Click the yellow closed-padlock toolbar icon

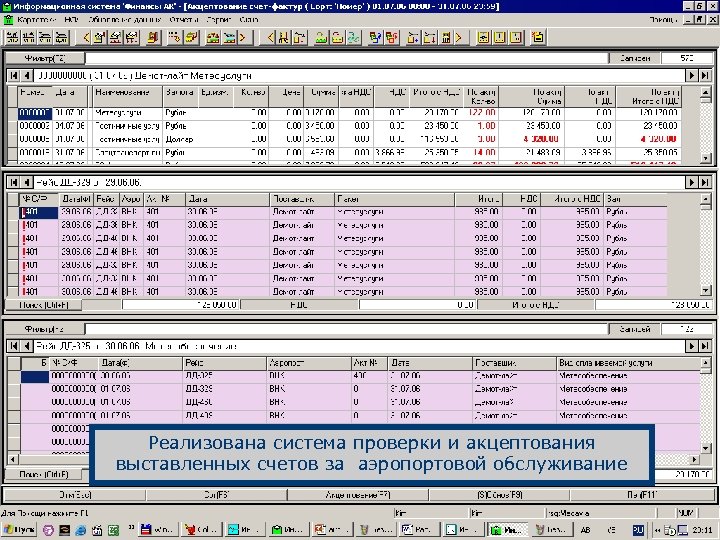tap(338, 37)
